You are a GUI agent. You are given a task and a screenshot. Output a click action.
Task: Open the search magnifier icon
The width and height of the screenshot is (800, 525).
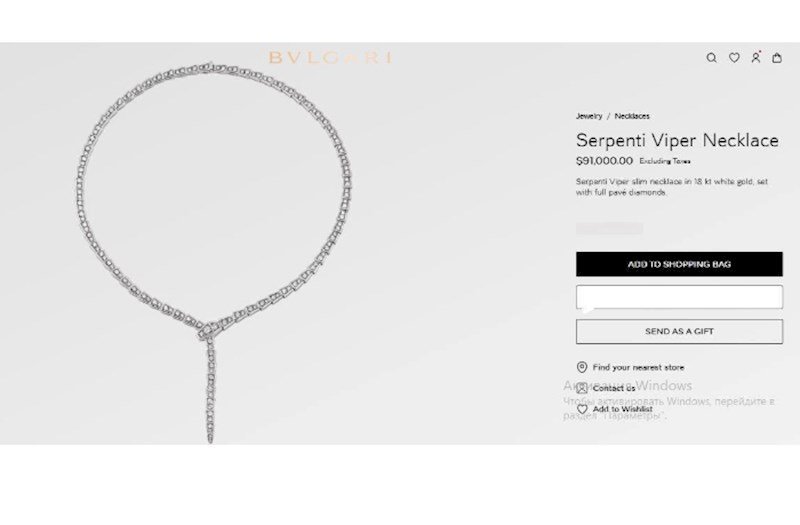pyautogui.click(x=711, y=58)
